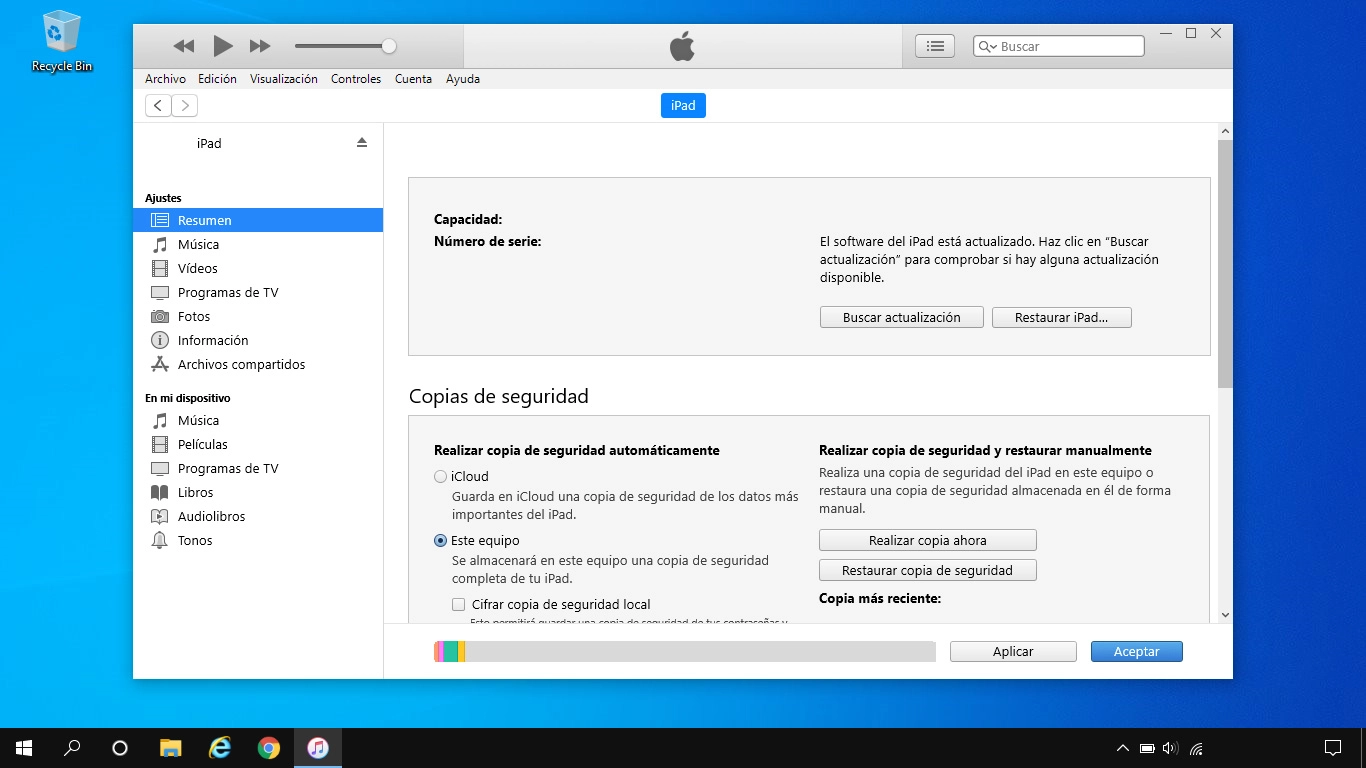Select the iCloud backup radio button
Viewport: 1366px width, 768px height.
pyautogui.click(x=439, y=476)
